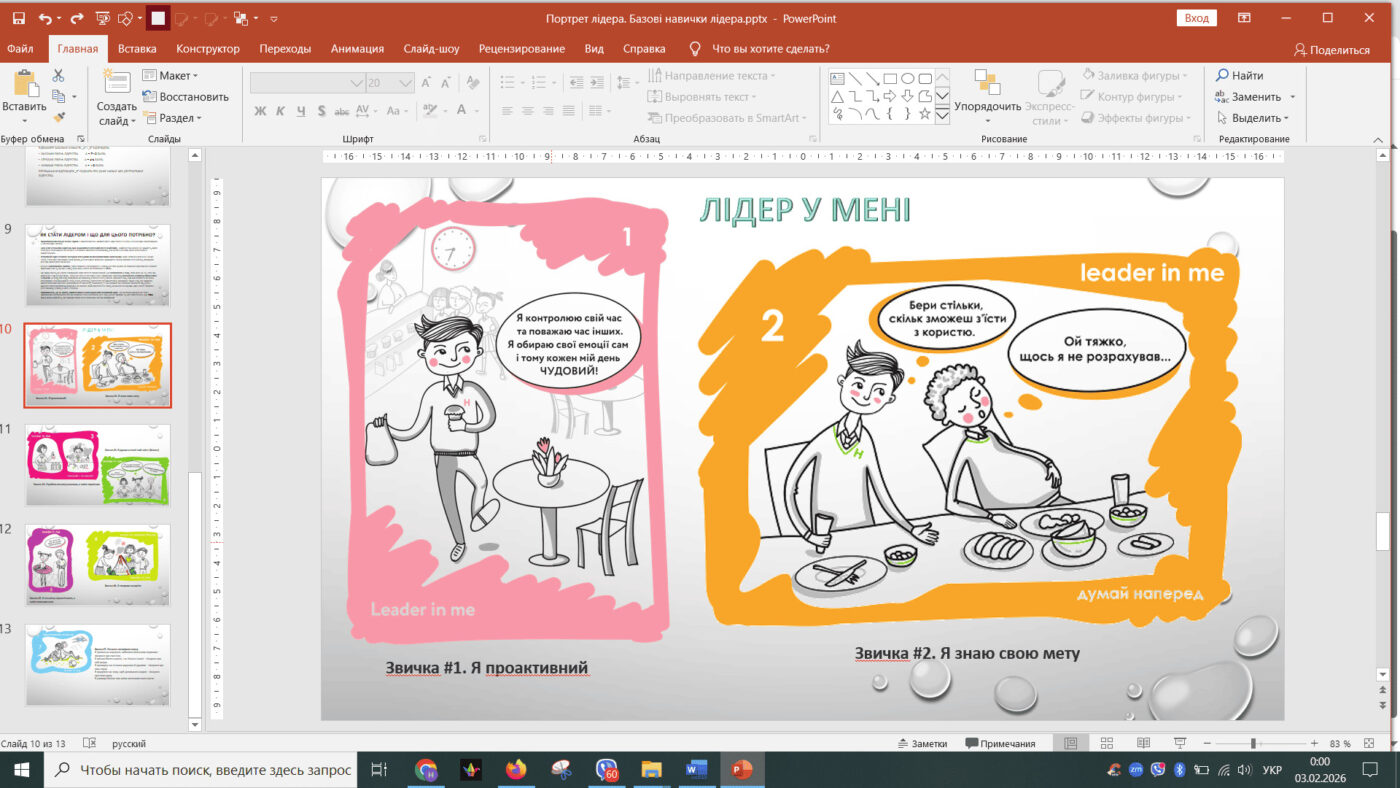Pick the star shape in shapes gallery

[x=924, y=114]
